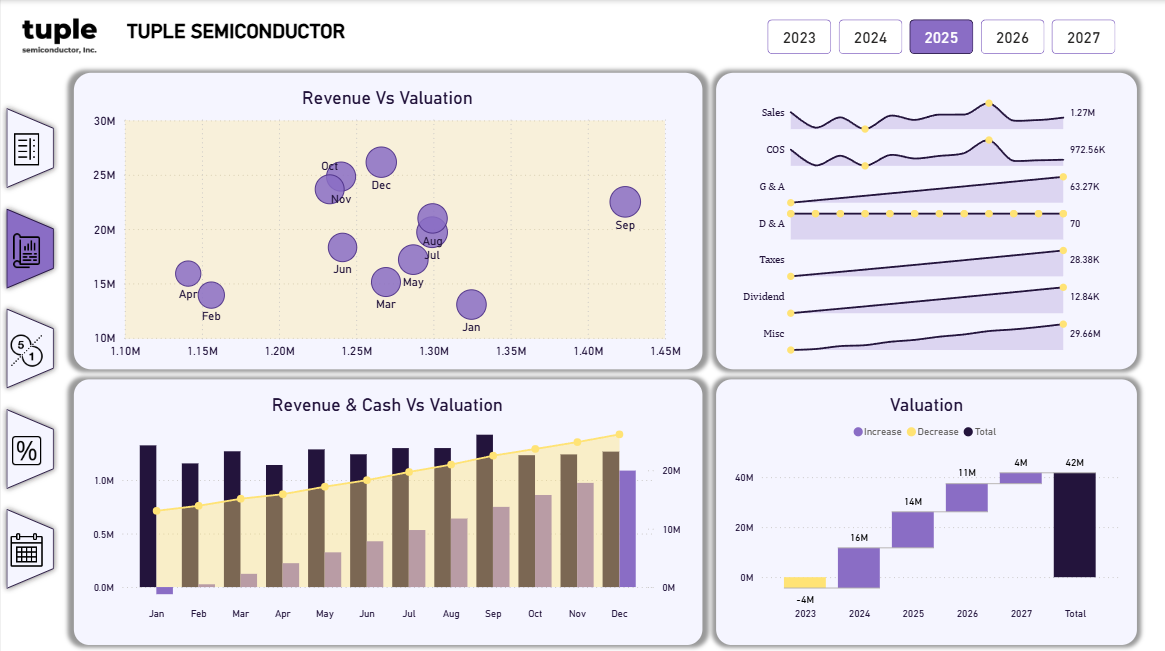Click the Valuation chart title
Screen dimensions: 1165x651
click(x=927, y=405)
